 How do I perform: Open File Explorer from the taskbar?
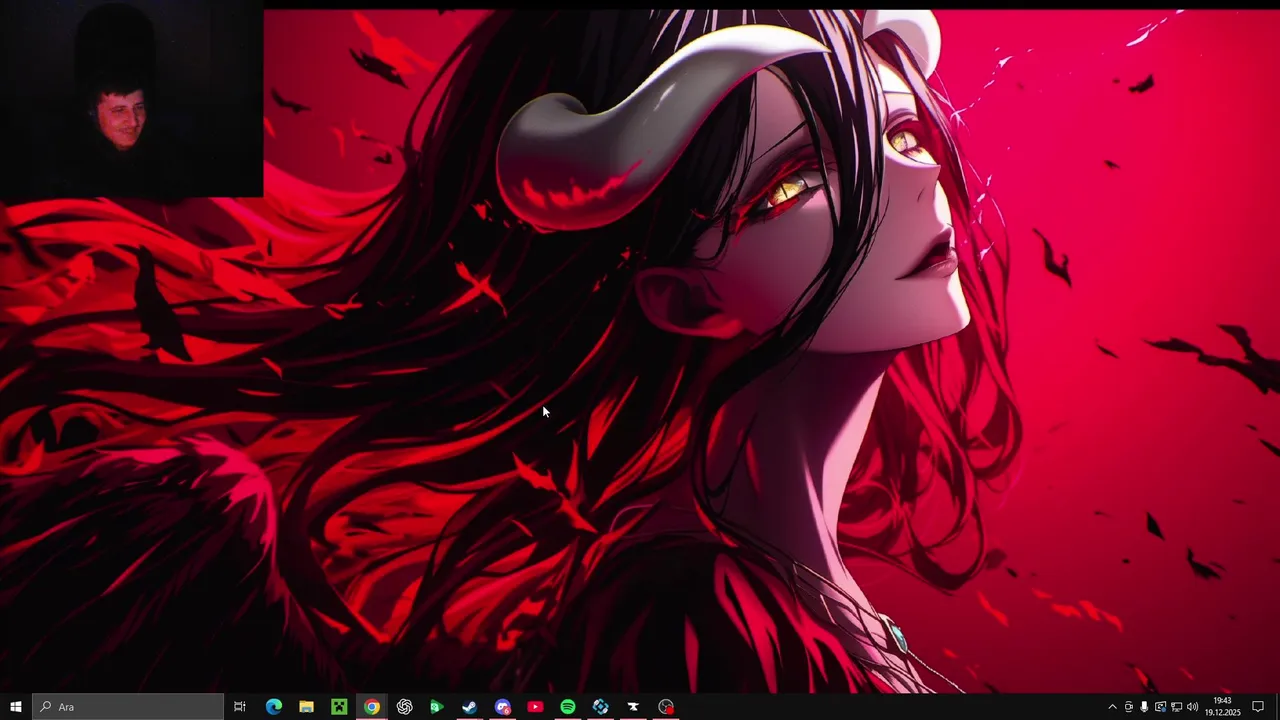(306, 707)
